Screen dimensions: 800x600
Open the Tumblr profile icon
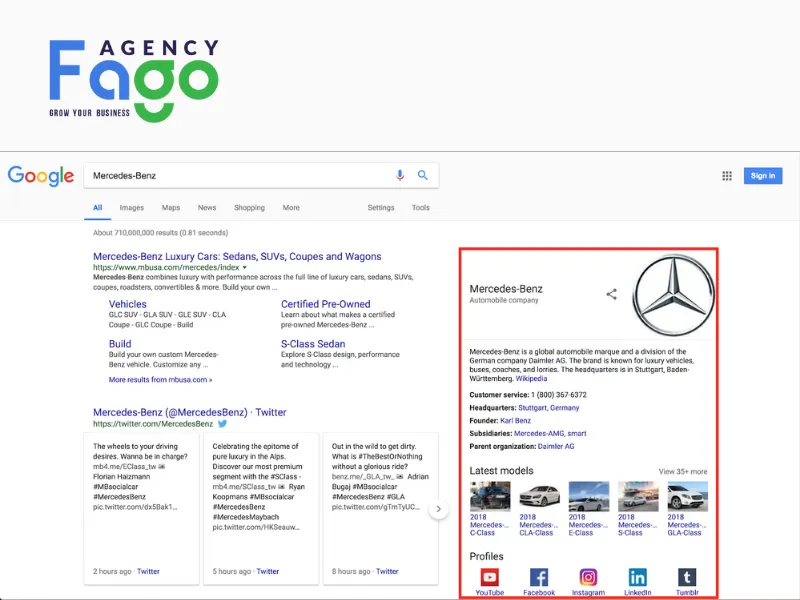click(x=687, y=577)
